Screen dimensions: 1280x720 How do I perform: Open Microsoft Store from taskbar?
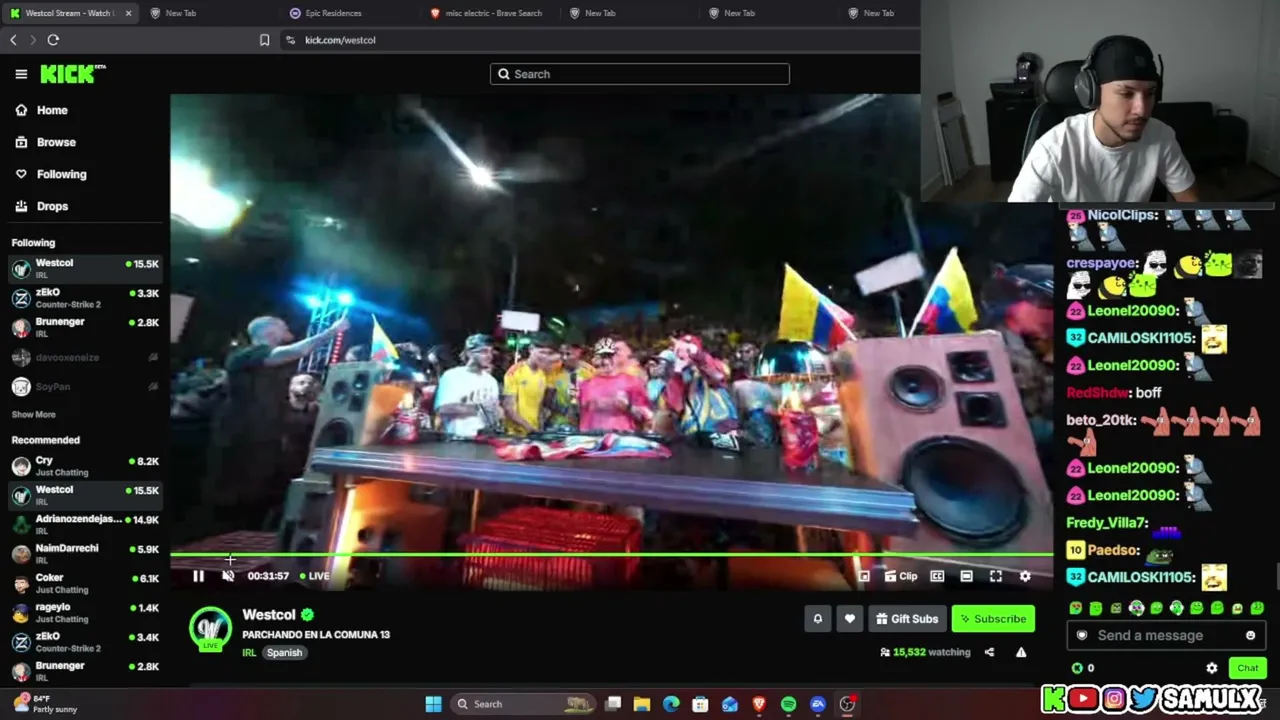pyautogui.click(x=700, y=704)
